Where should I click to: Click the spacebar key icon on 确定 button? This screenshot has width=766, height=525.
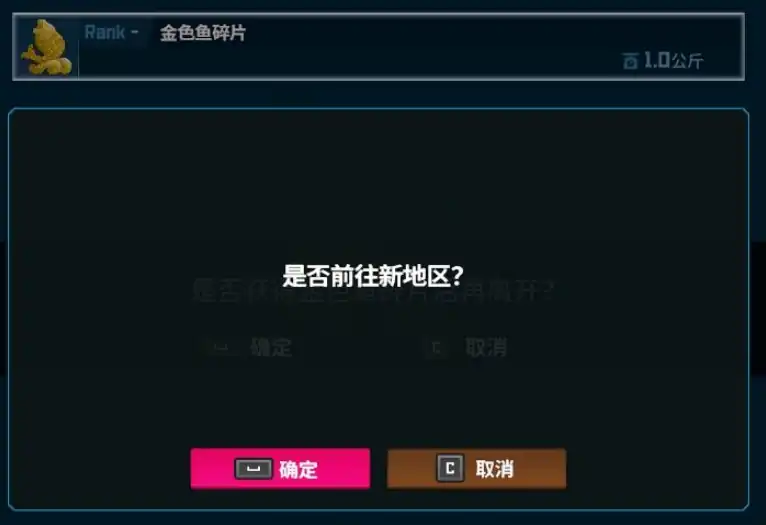[x=253, y=469]
